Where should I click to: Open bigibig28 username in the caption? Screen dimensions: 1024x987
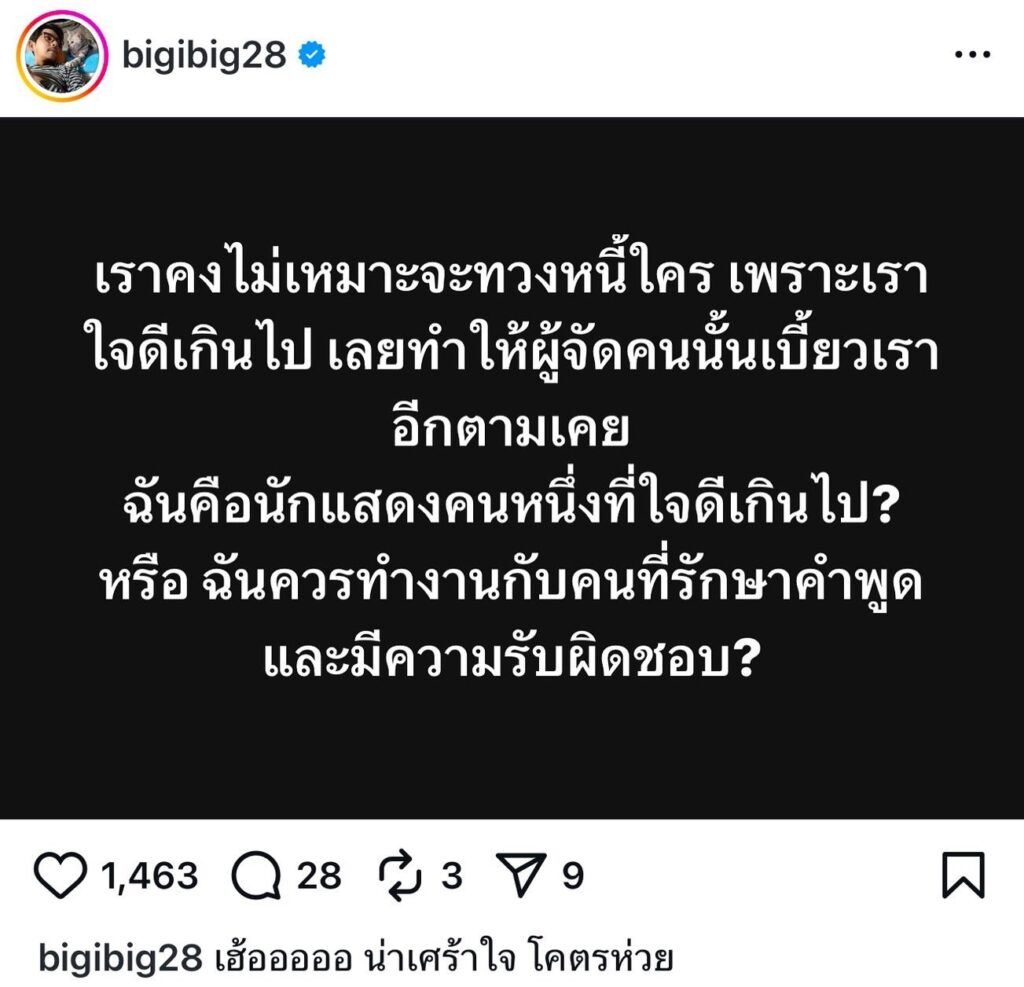click(x=120, y=958)
